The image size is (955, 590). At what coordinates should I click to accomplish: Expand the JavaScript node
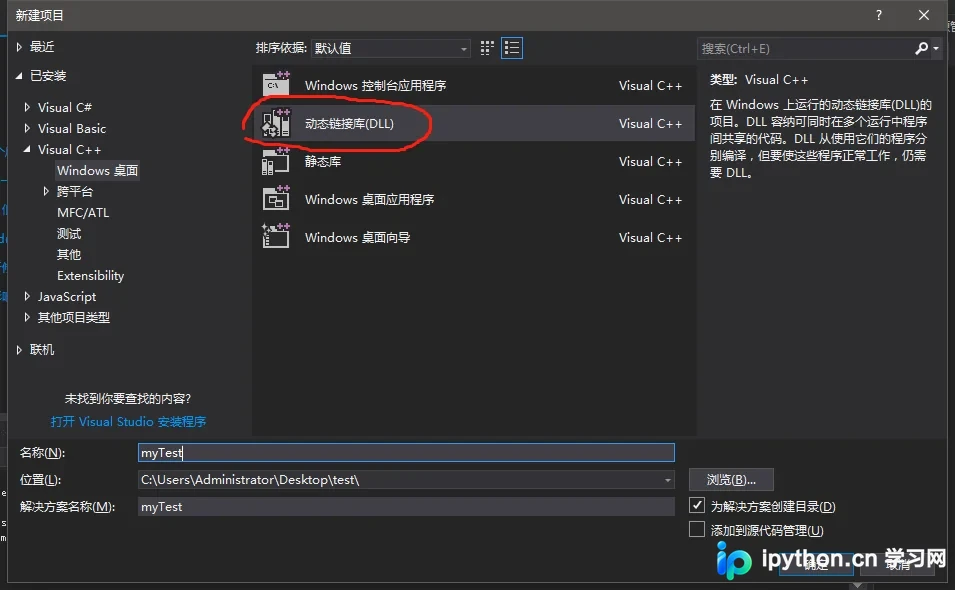pos(27,297)
